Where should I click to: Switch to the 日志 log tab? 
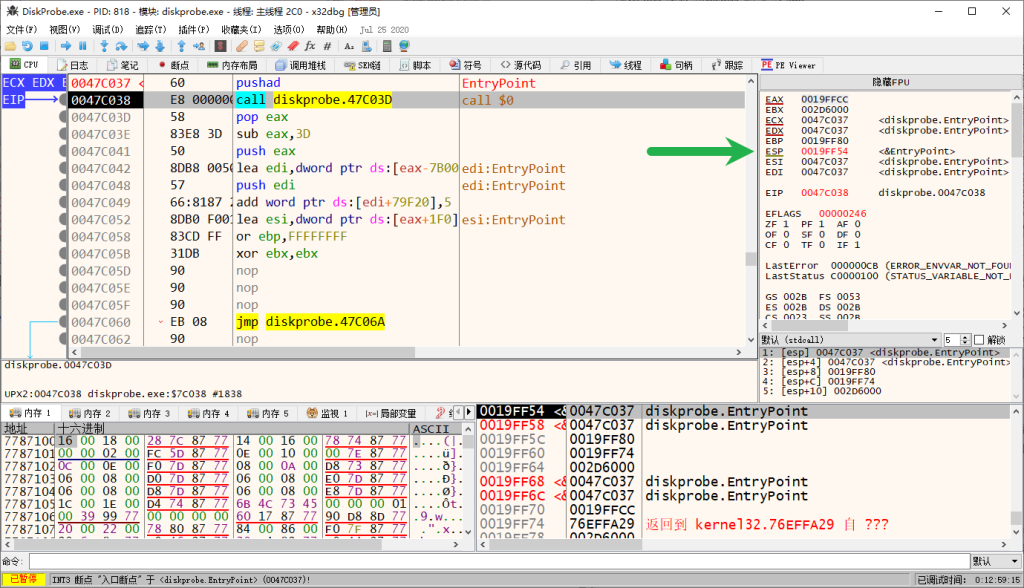pos(72,65)
